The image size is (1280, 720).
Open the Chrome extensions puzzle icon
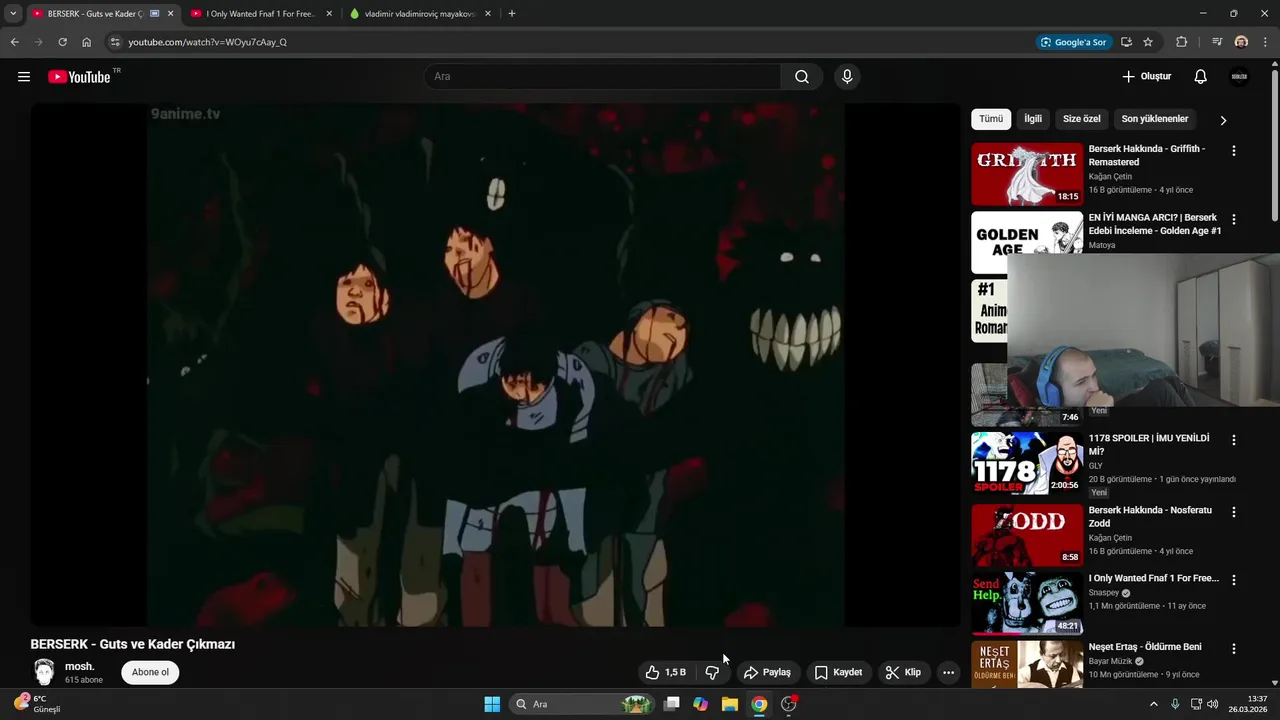click(x=1181, y=42)
